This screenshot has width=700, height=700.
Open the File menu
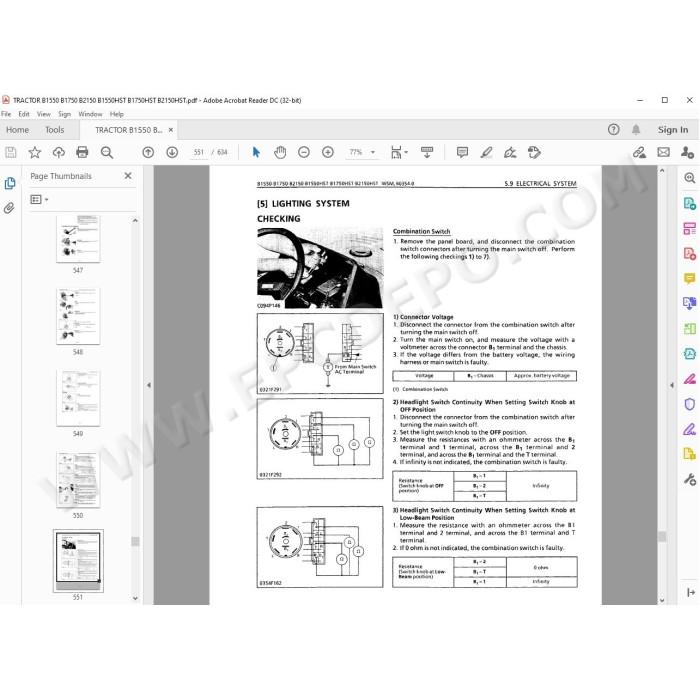[6, 114]
